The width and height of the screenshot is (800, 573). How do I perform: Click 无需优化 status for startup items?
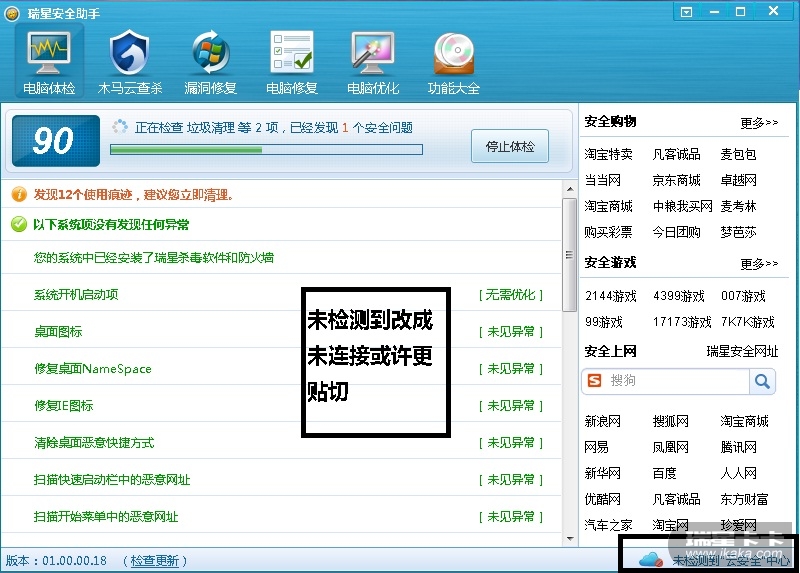tap(510, 294)
